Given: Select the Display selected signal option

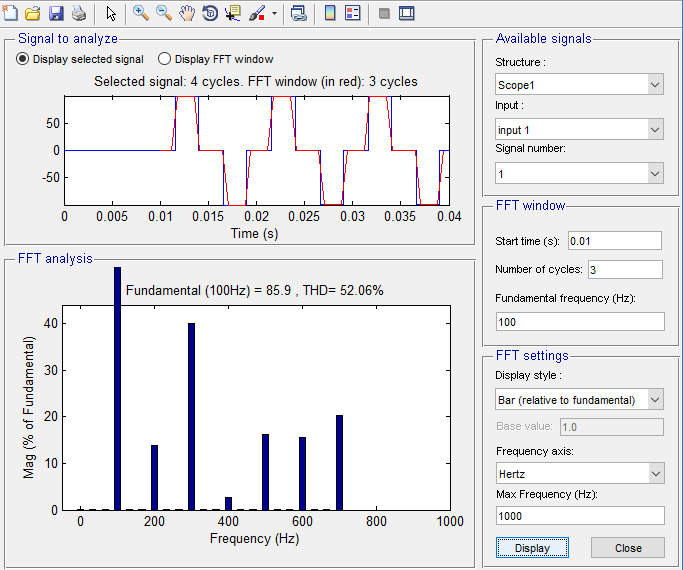Looking at the screenshot, I should pos(23,59).
